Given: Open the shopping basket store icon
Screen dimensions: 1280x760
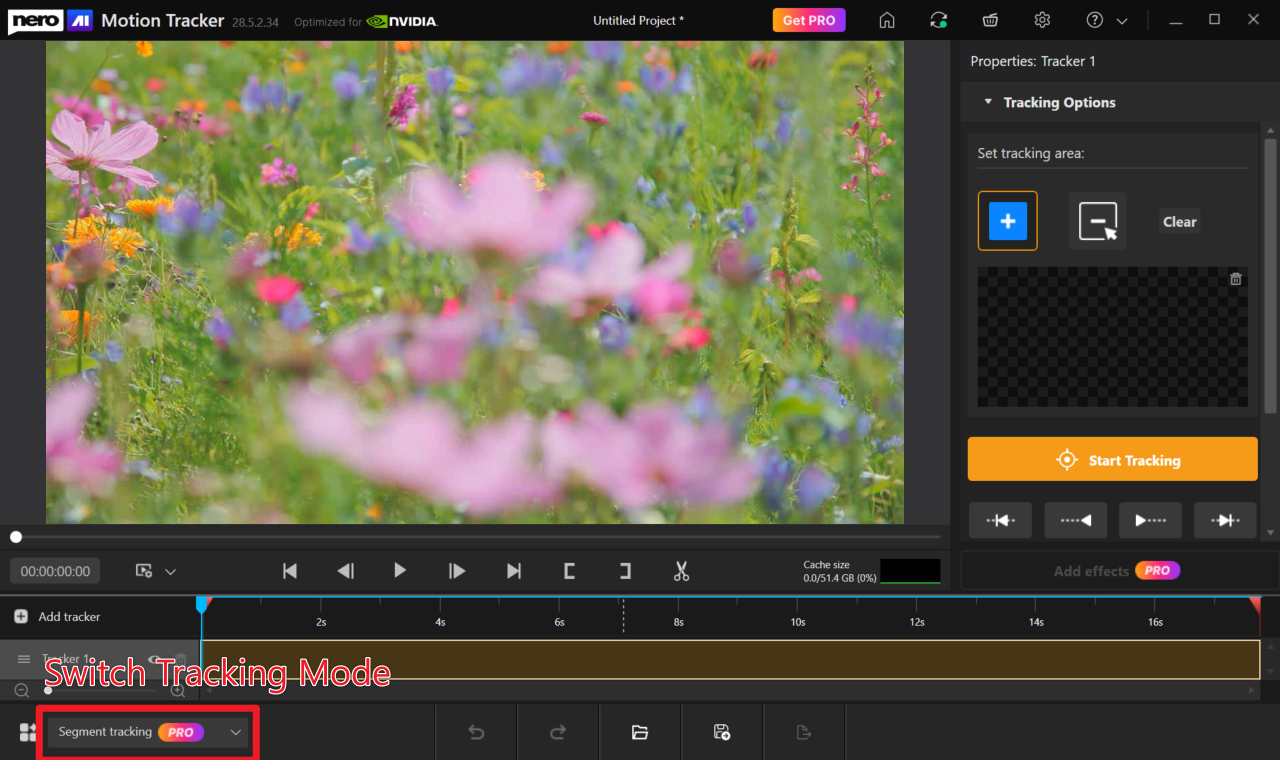Looking at the screenshot, I should [x=990, y=20].
